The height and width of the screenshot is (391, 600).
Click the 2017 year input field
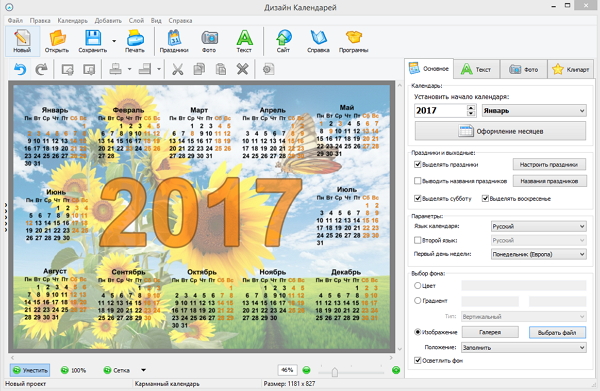coord(440,111)
